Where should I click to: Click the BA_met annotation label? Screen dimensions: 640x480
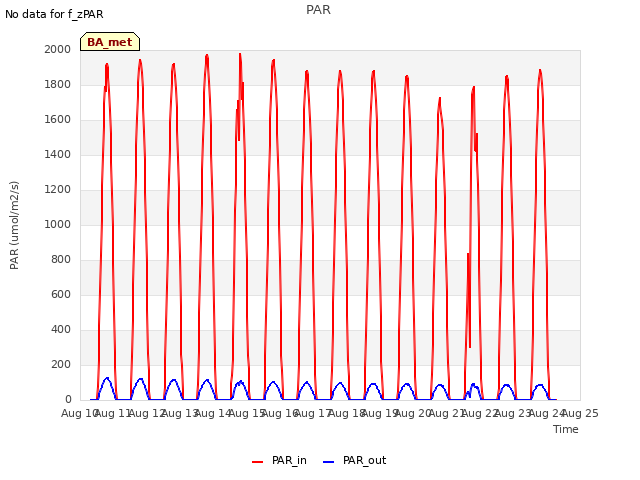[x=110, y=42]
